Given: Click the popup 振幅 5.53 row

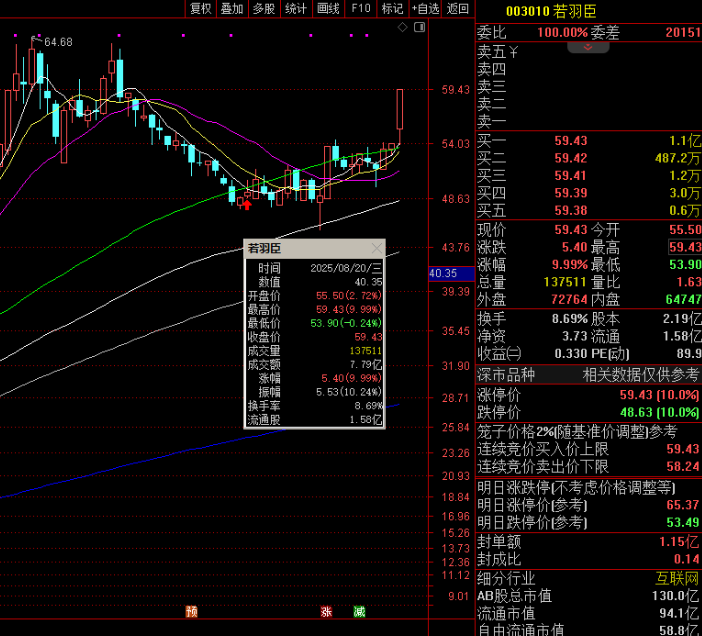Looking at the screenshot, I should pos(315,392).
